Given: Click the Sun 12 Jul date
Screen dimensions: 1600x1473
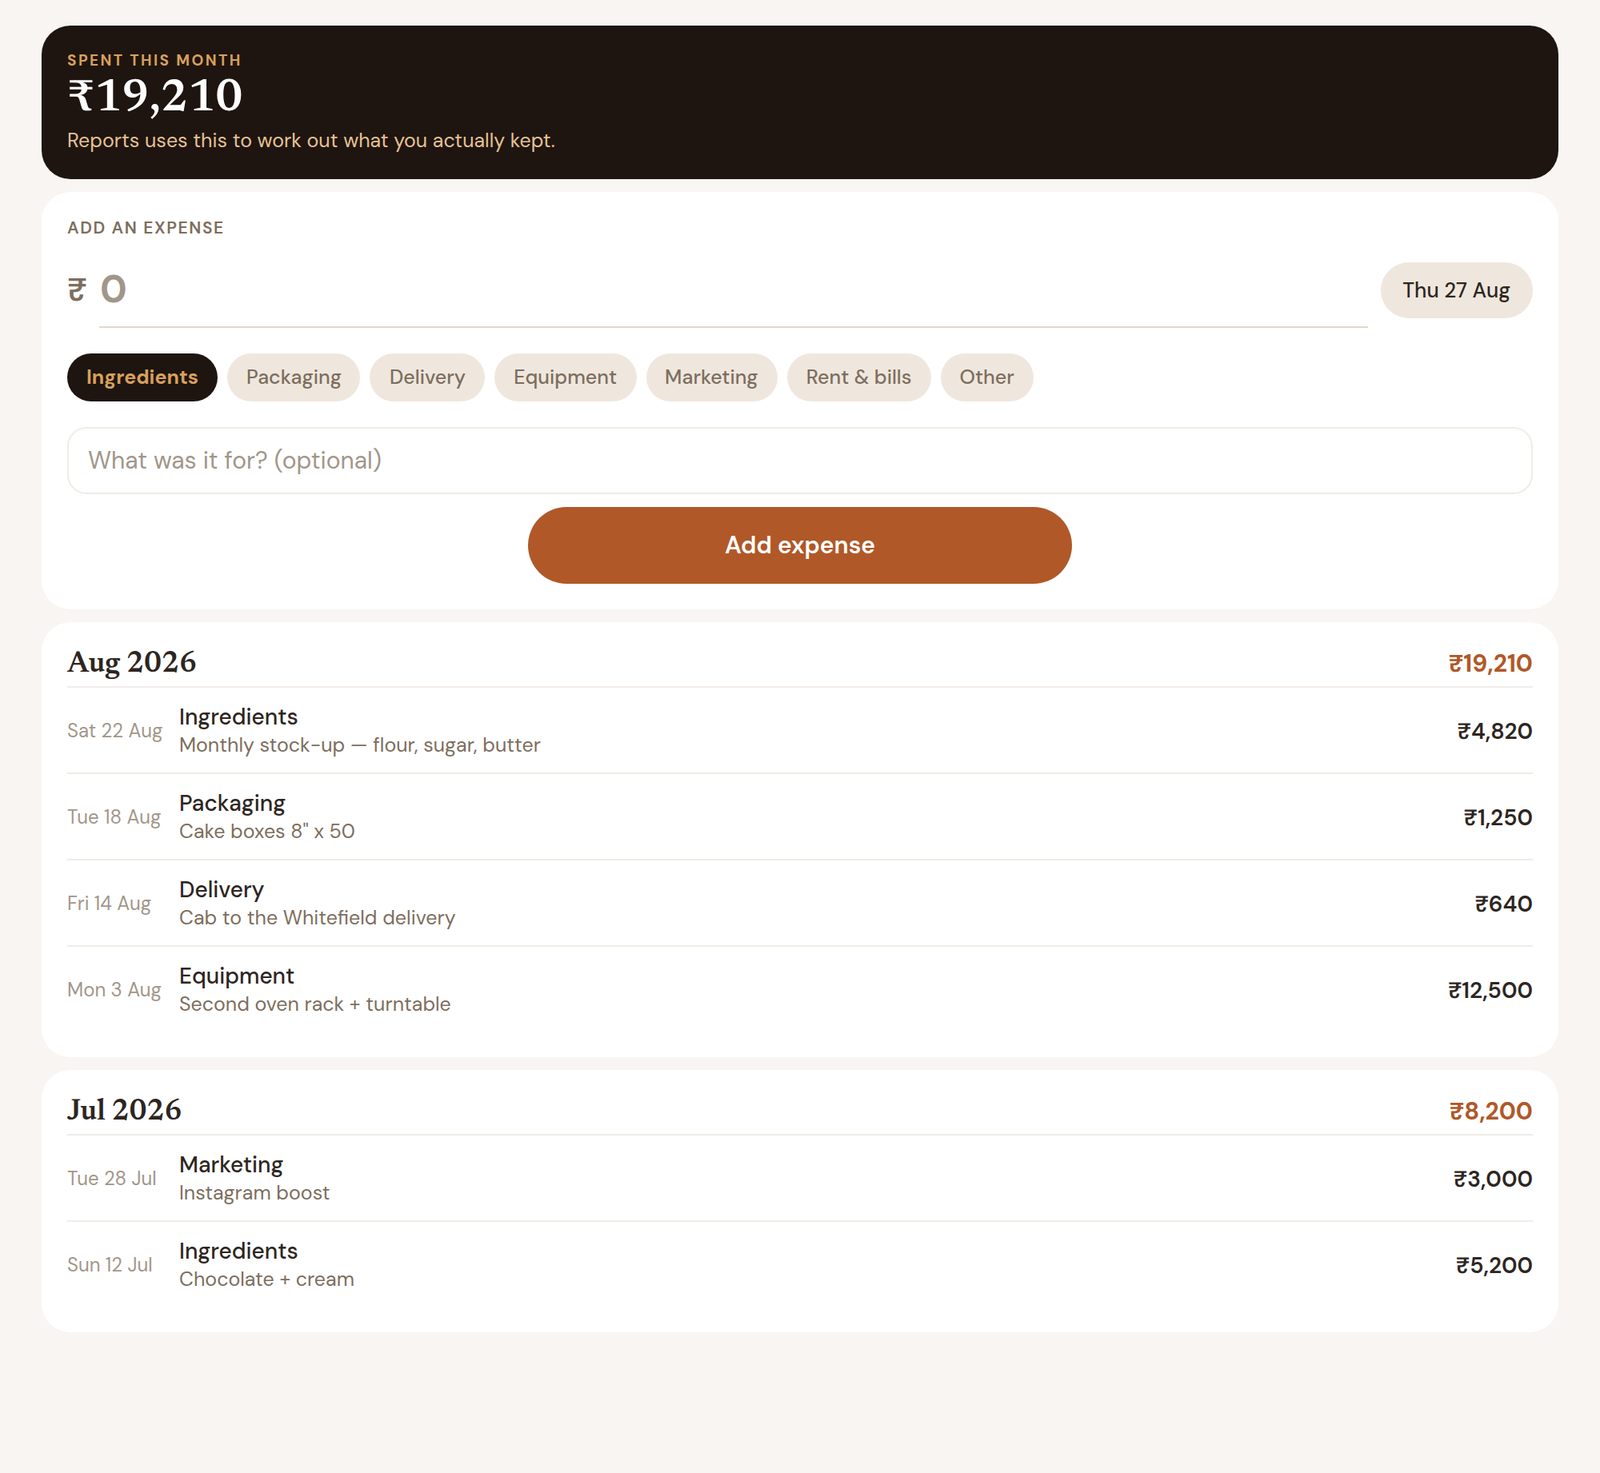Looking at the screenshot, I should [110, 1265].
